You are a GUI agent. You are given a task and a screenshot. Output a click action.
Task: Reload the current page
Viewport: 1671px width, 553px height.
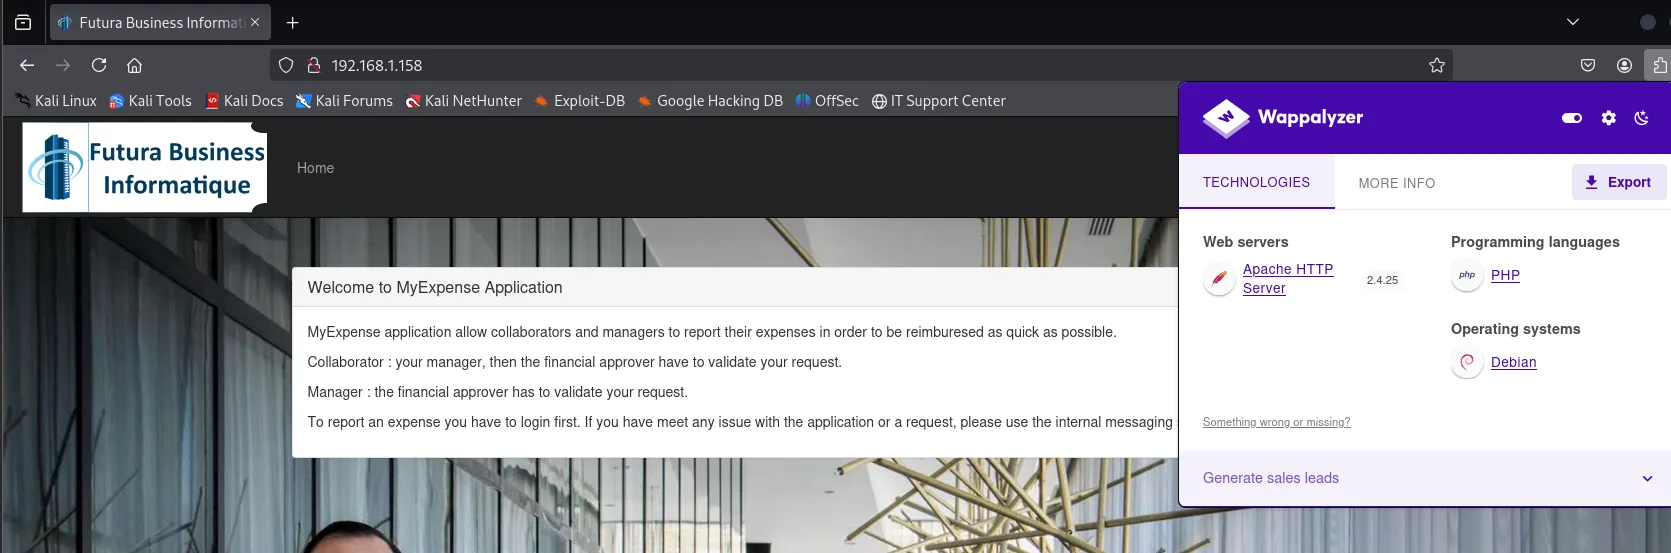pyautogui.click(x=99, y=65)
